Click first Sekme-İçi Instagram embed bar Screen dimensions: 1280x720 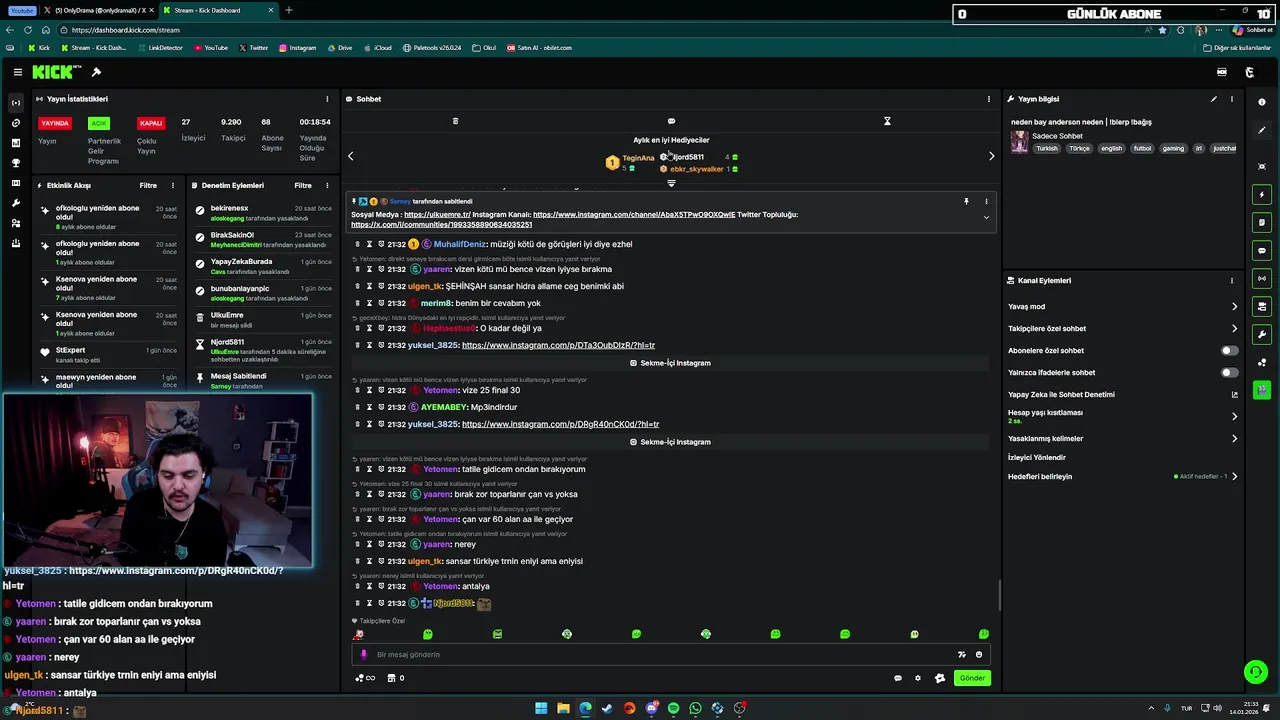[x=671, y=363]
